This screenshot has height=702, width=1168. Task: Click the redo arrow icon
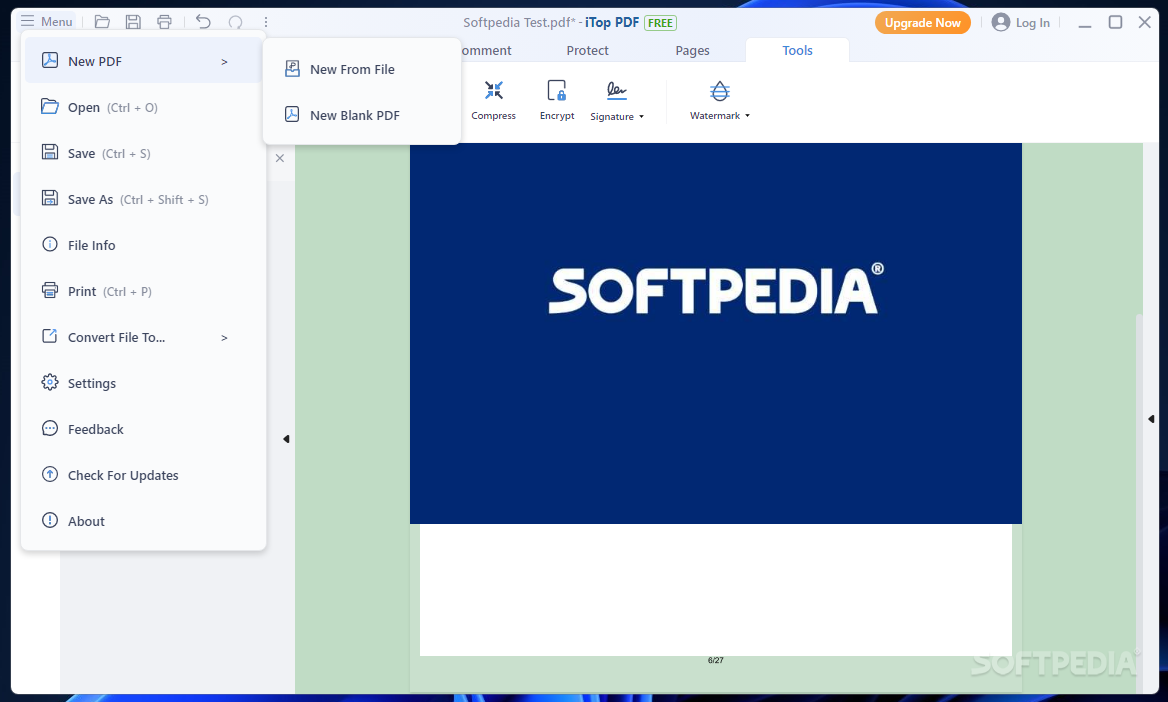235,22
